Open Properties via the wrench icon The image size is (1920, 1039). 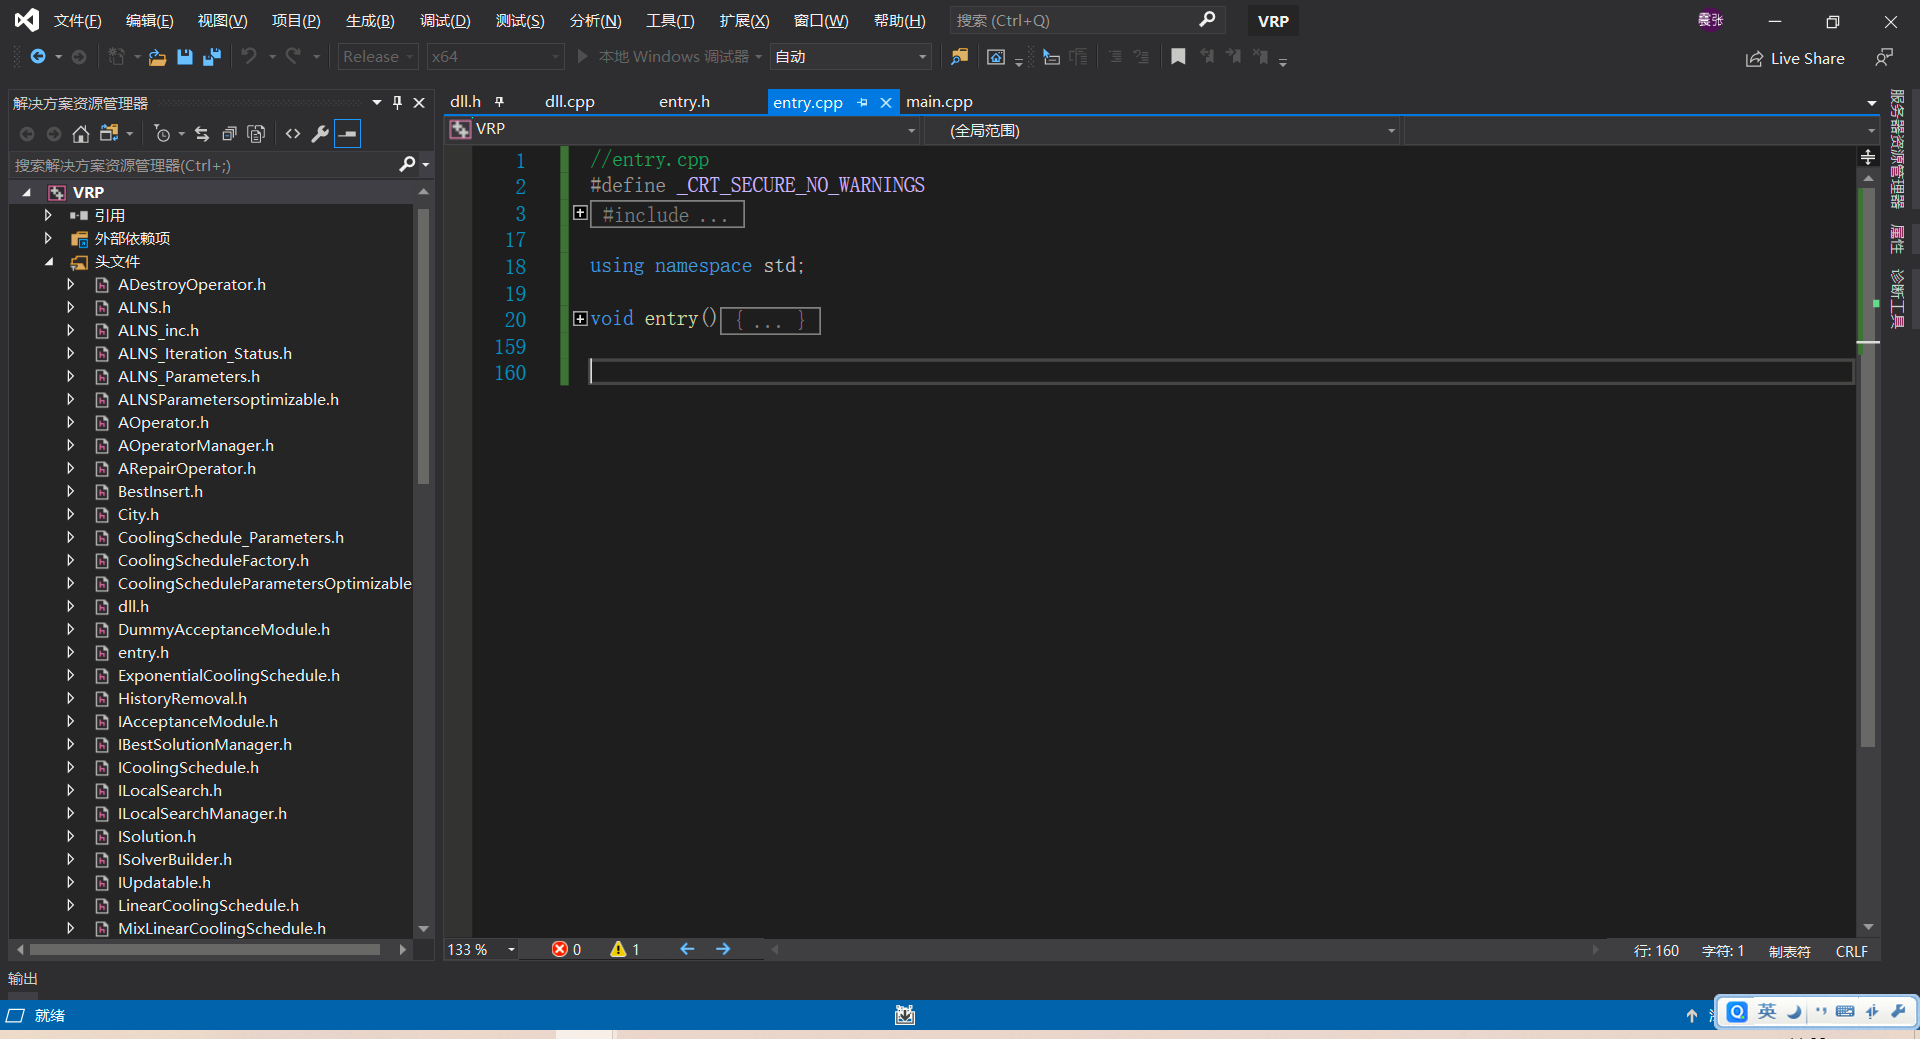(320, 133)
